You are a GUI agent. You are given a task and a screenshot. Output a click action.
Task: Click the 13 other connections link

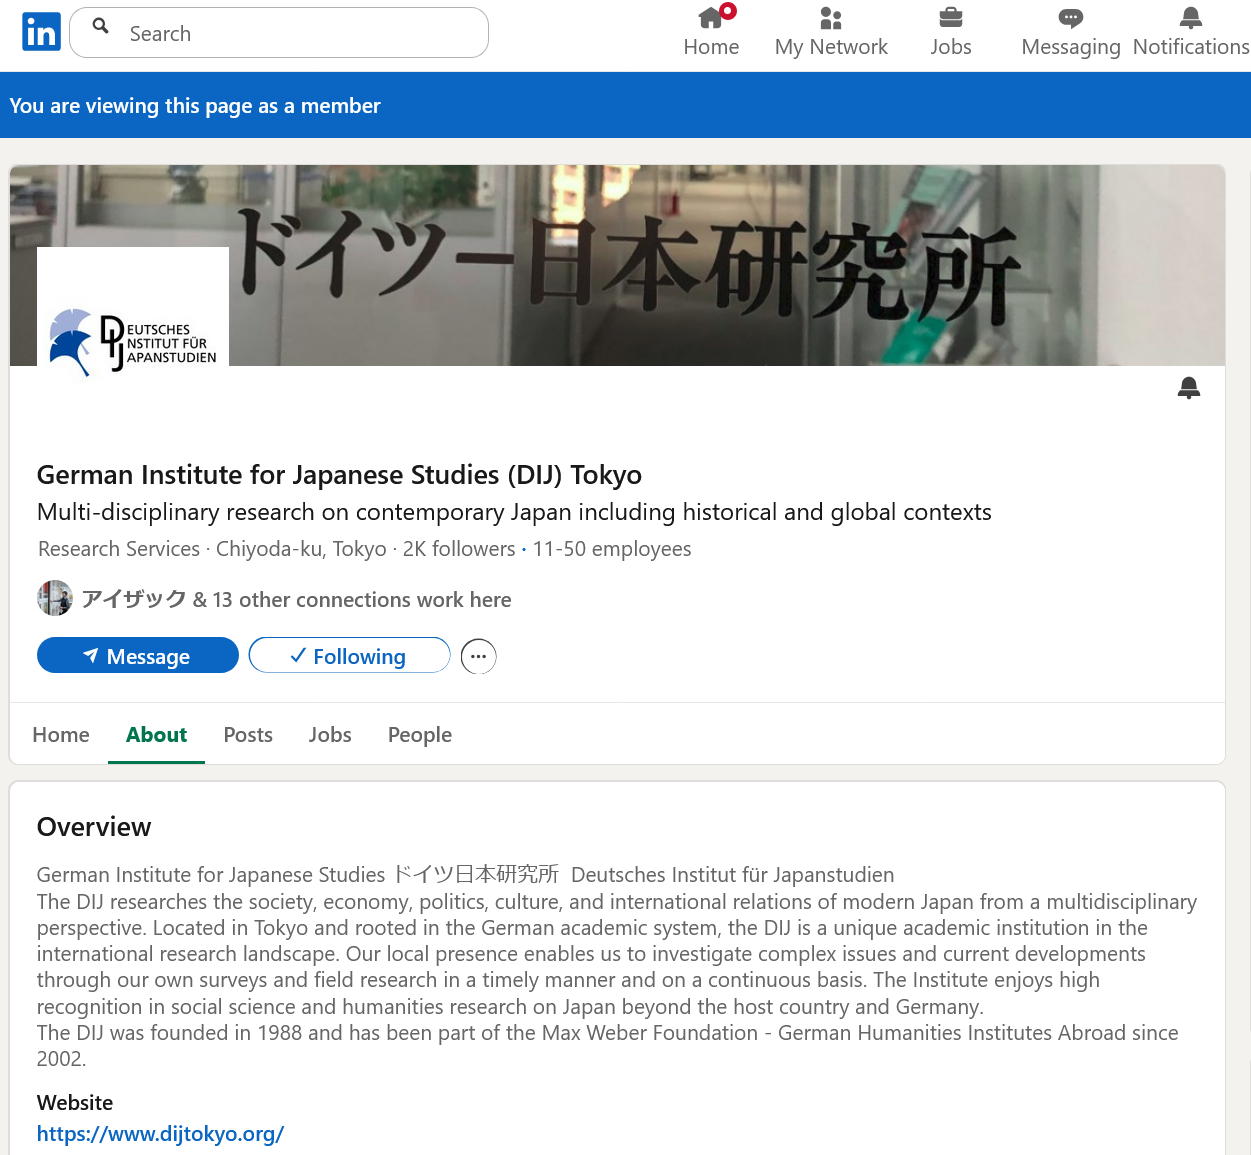[x=361, y=600]
